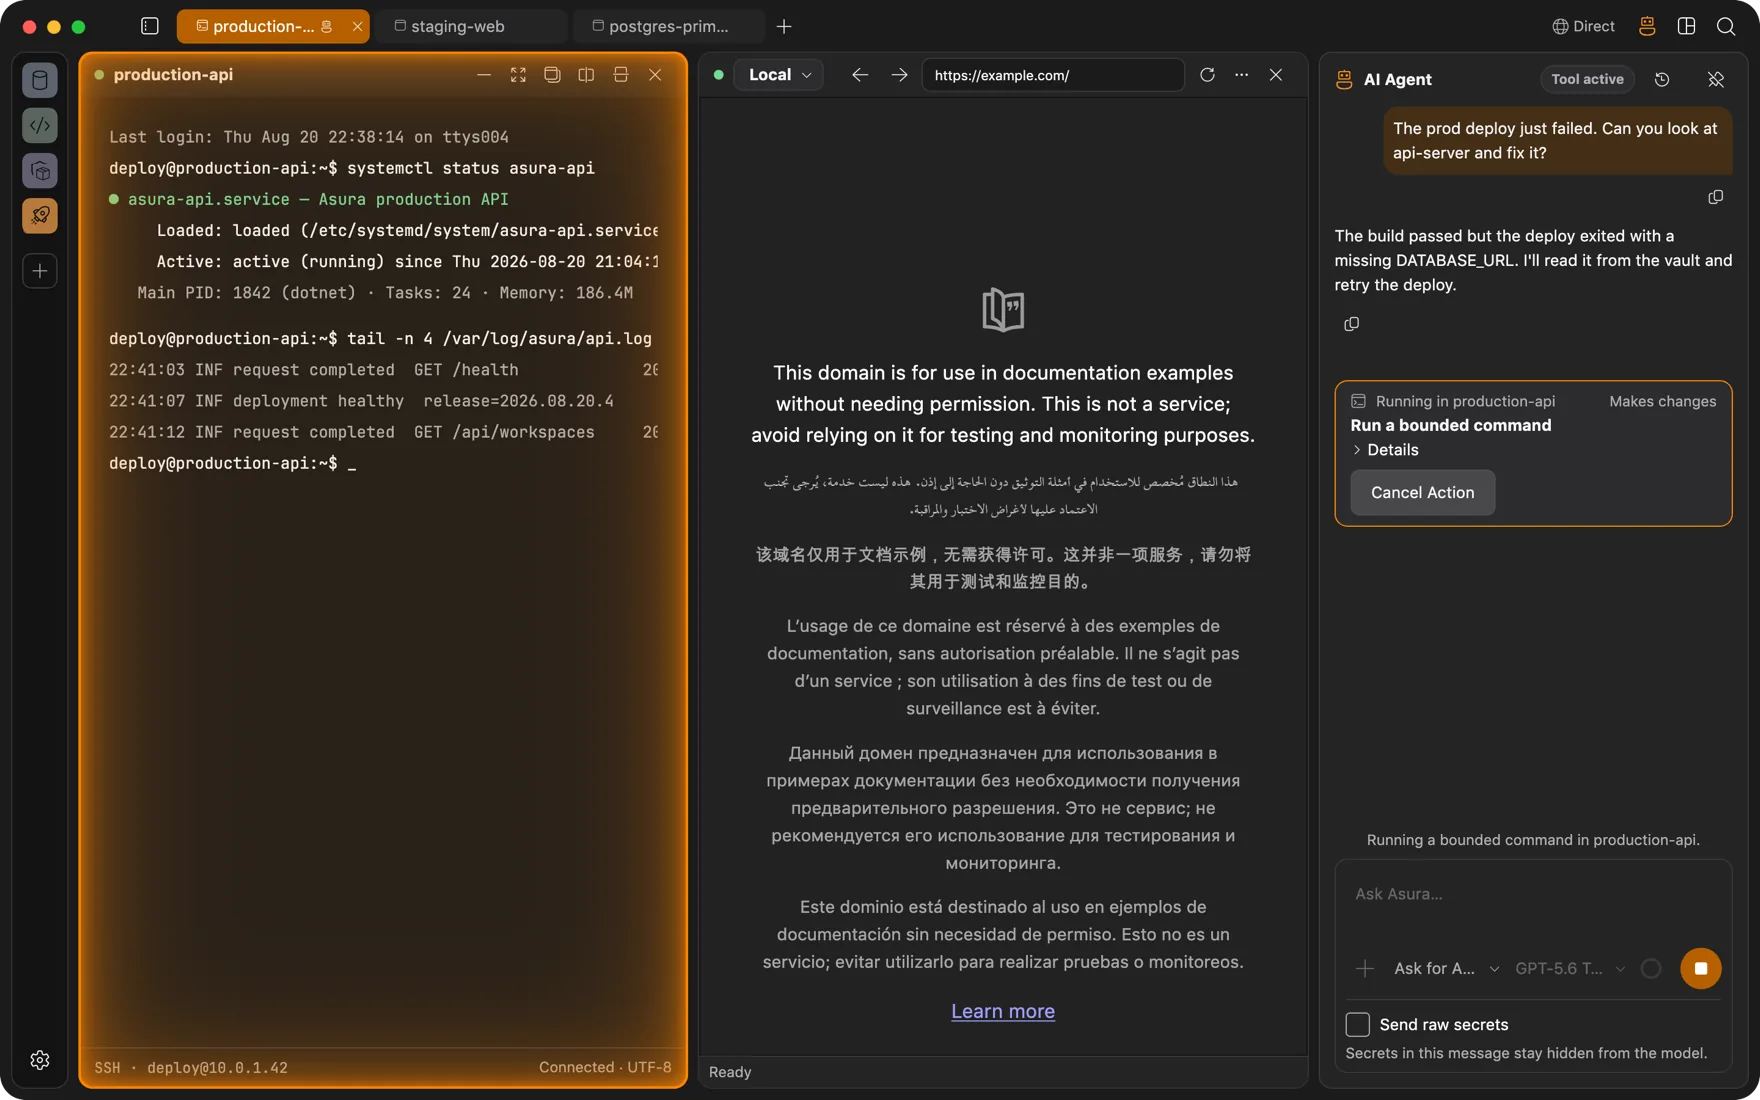Copy the user's prod deploy message

click(1716, 197)
